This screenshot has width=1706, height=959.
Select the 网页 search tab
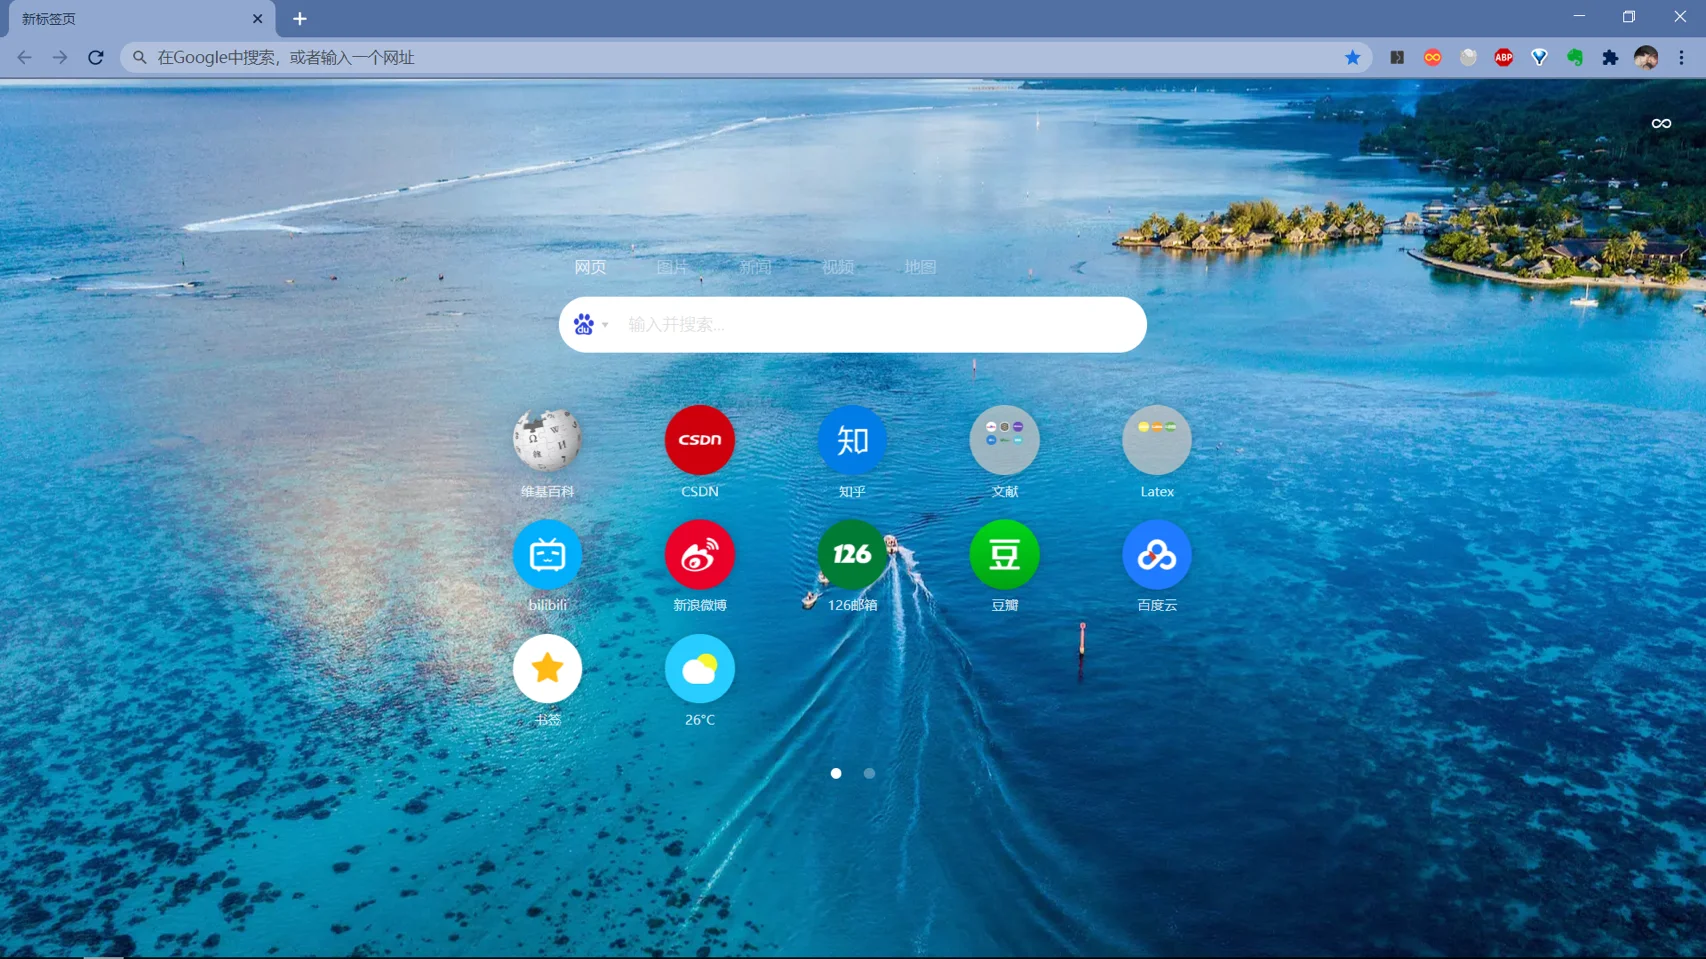[590, 267]
